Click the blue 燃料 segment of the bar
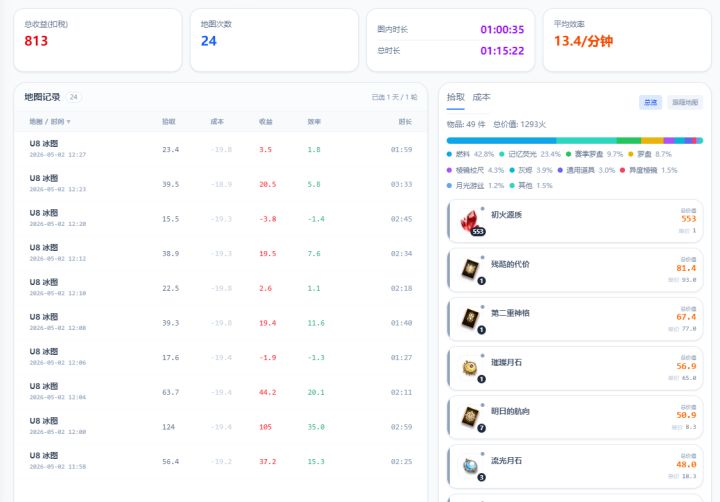The width and height of the screenshot is (720, 502). pos(501,141)
